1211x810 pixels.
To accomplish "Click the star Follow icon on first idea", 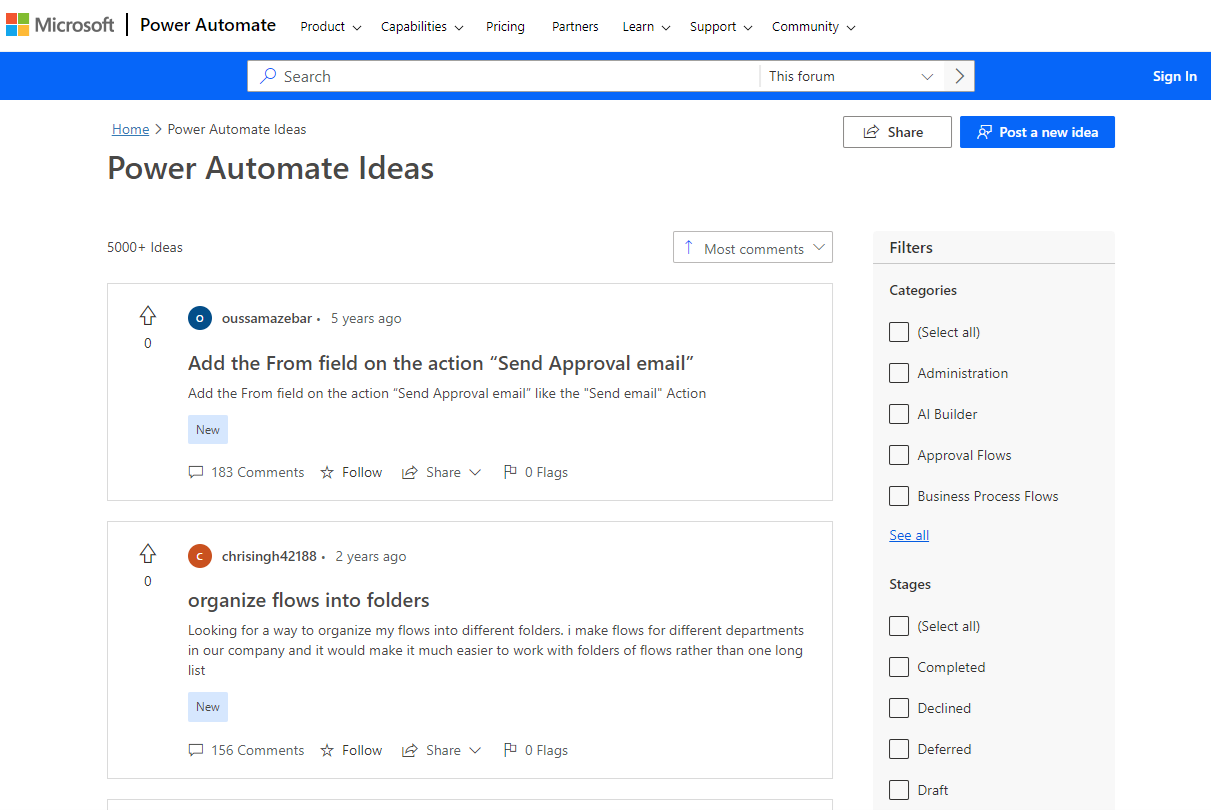I will (x=327, y=472).
